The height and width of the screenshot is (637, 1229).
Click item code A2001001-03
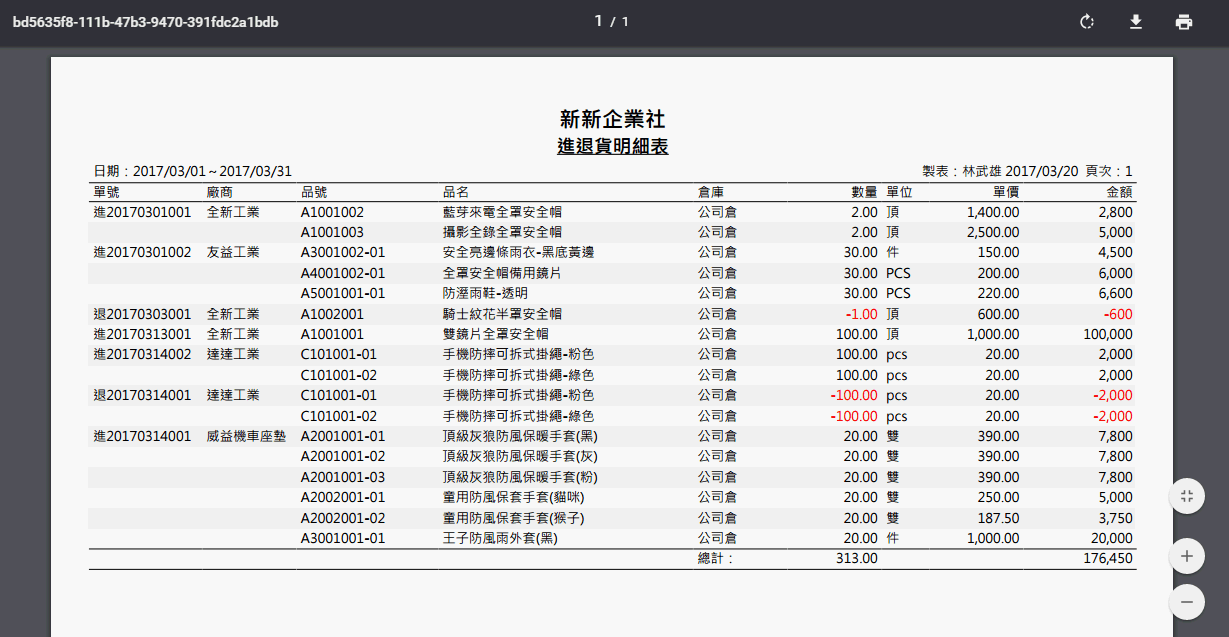coord(342,477)
